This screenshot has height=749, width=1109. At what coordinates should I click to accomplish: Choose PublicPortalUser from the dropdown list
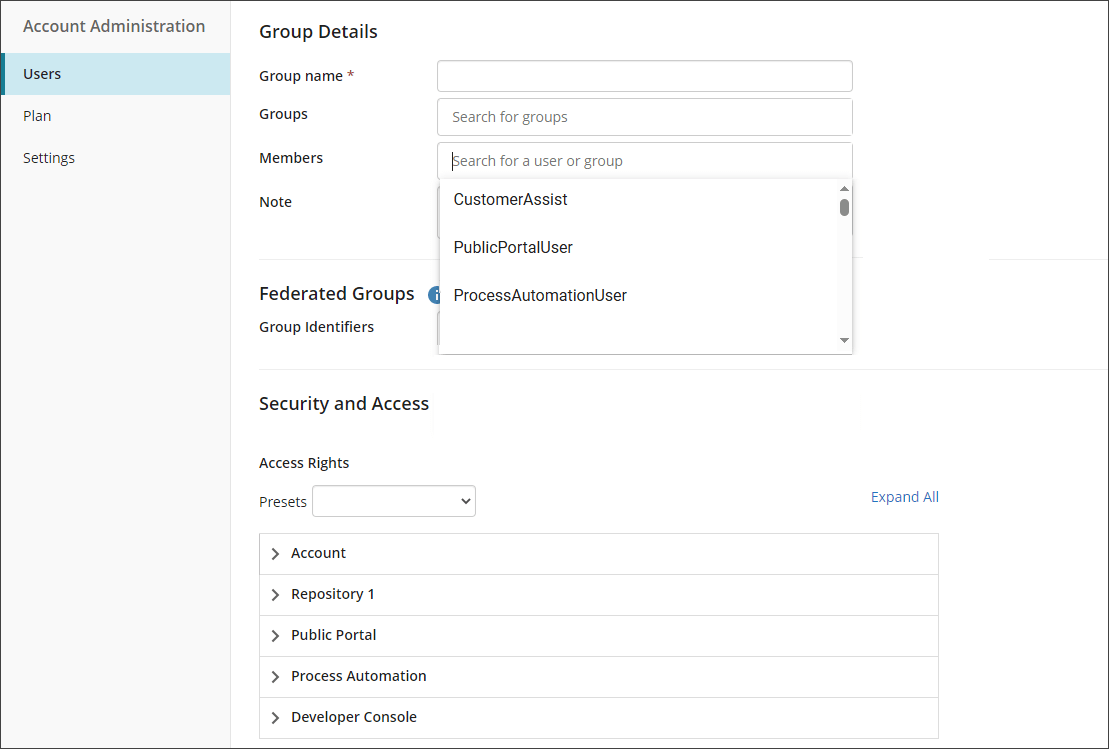tap(513, 248)
